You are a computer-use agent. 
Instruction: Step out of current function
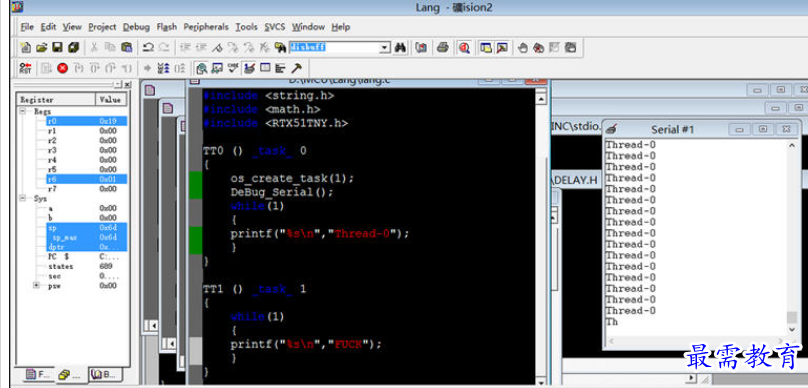coord(110,68)
